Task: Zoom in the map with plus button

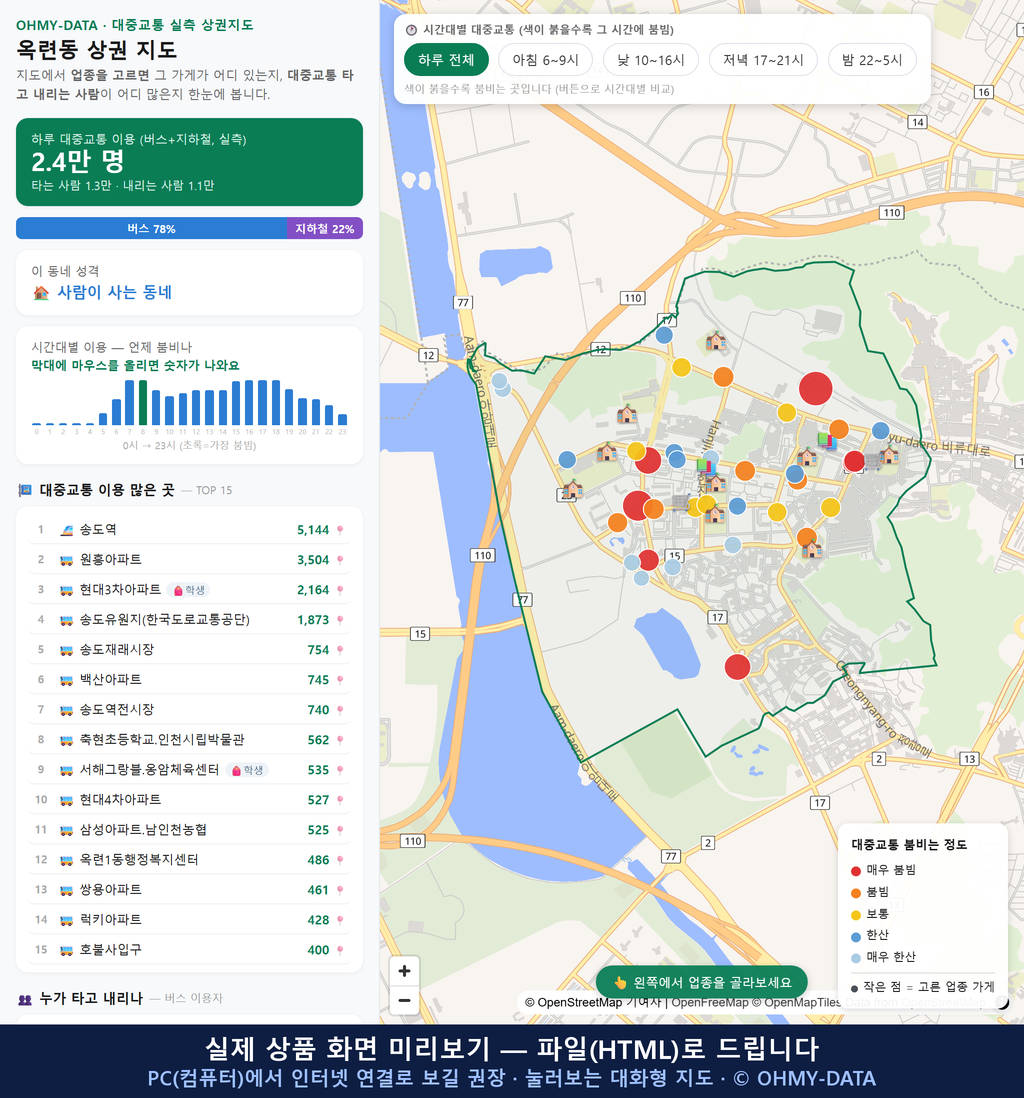Action: [404, 971]
